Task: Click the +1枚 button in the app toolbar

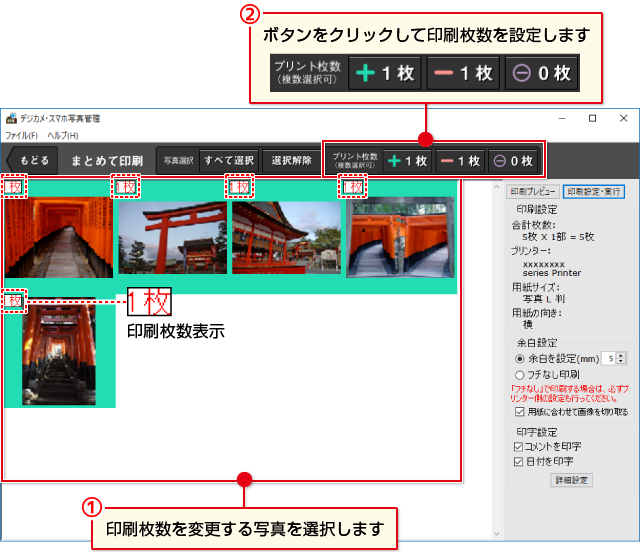Action: tap(408, 160)
